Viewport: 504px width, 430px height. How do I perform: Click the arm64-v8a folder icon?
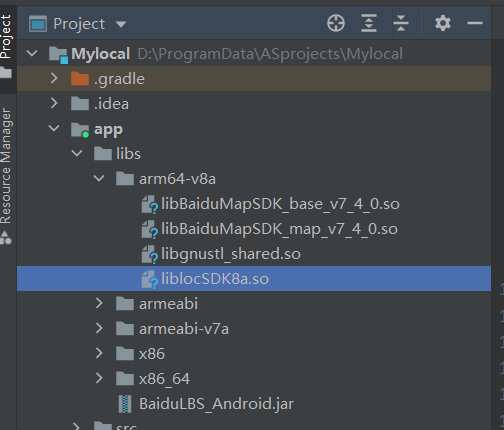click(x=125, y=179)
